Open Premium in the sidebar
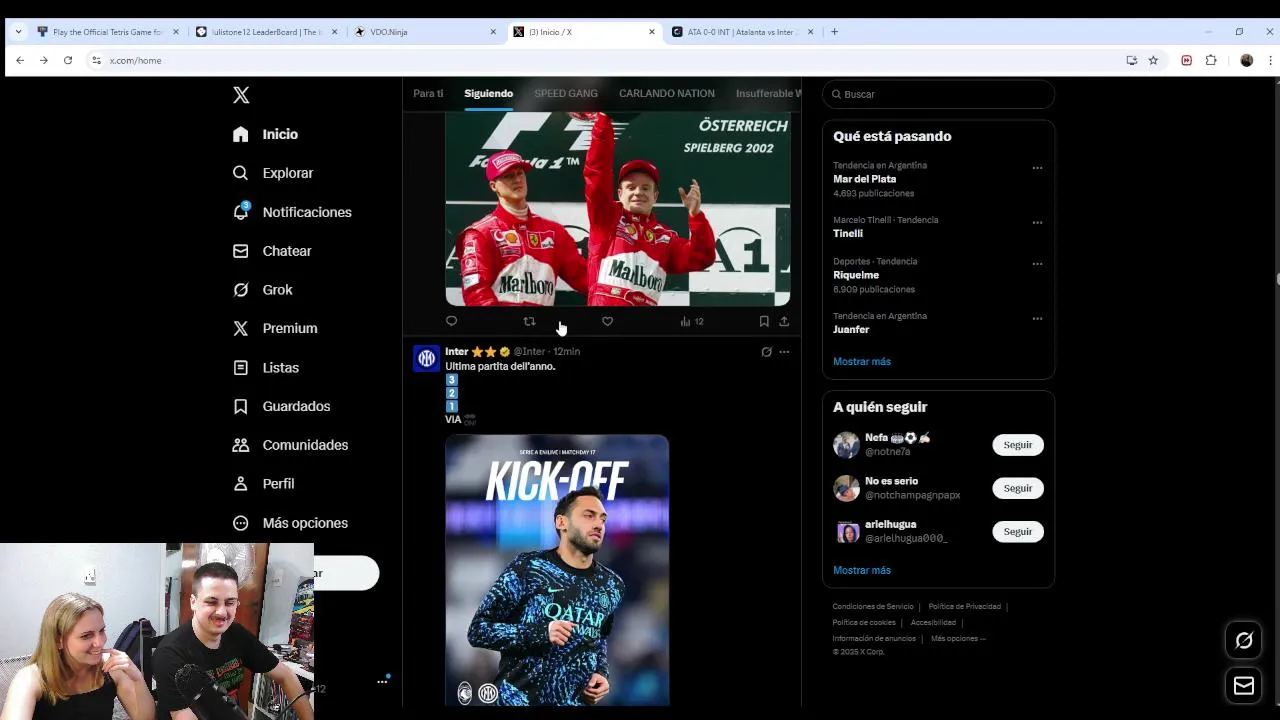The height and width of the screenshot is (720, 1280). 275,328
